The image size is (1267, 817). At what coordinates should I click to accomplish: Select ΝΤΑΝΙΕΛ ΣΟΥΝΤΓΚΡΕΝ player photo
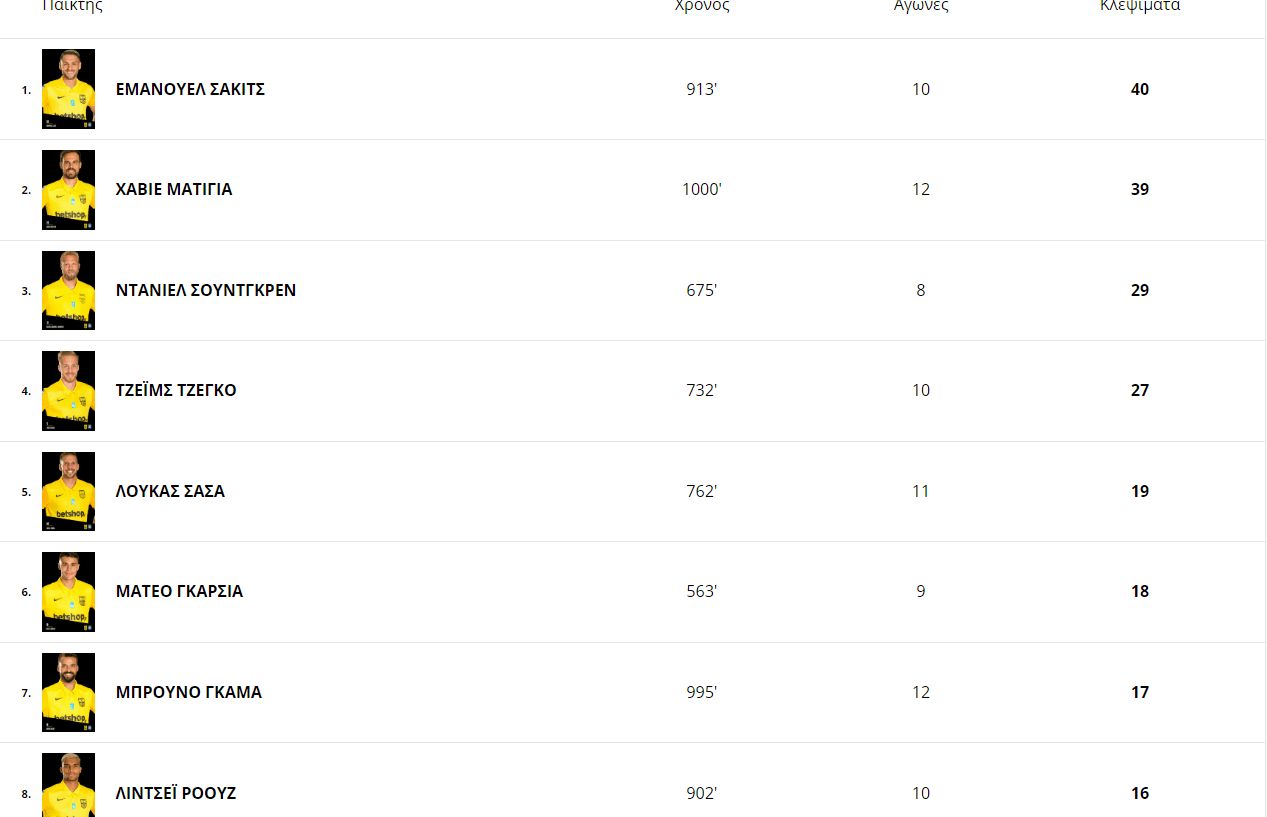tap(68, 290)
